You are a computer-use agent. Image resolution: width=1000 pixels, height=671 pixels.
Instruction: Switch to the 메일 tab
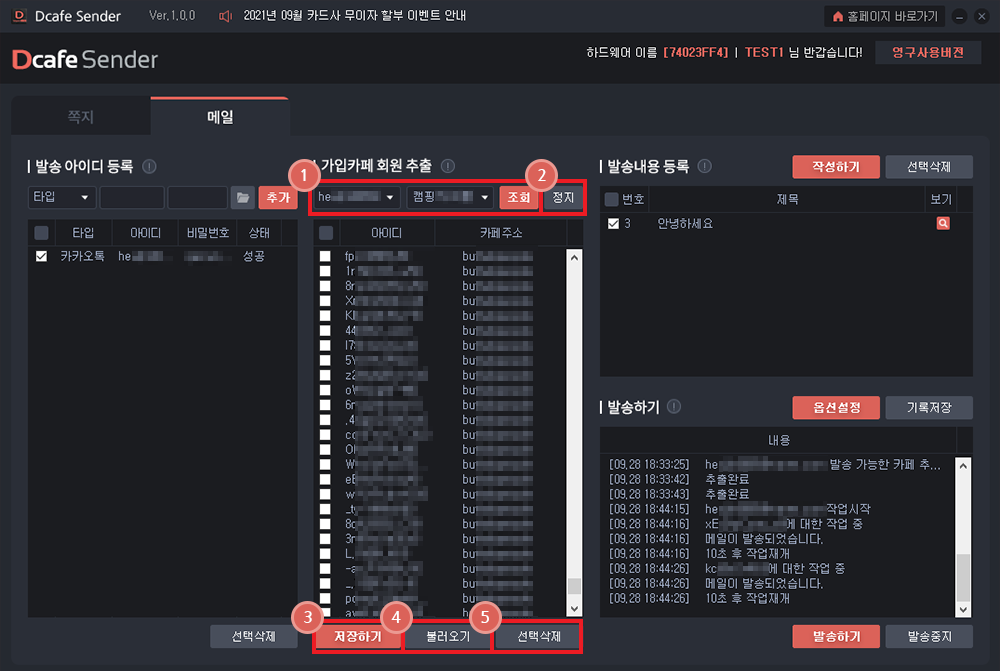pyautogui.click(x=220, y=117)
